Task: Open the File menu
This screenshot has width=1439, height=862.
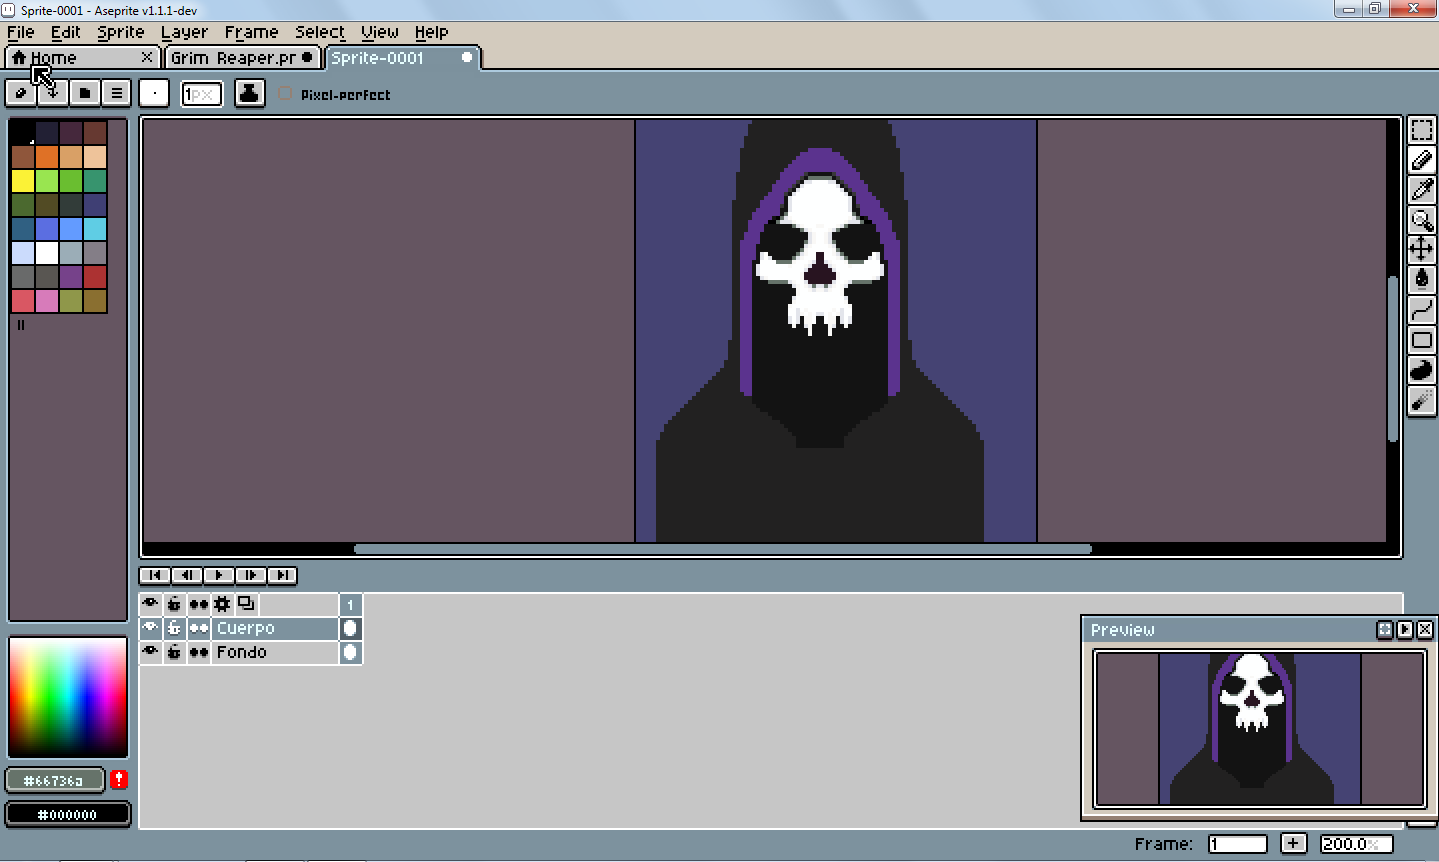Action: pyautogui.click(x=21, y=32)
